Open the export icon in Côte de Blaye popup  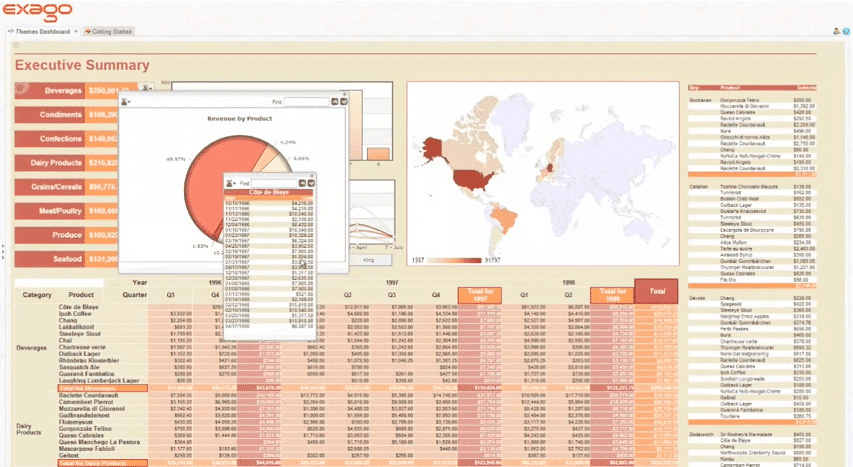(229, 184)
